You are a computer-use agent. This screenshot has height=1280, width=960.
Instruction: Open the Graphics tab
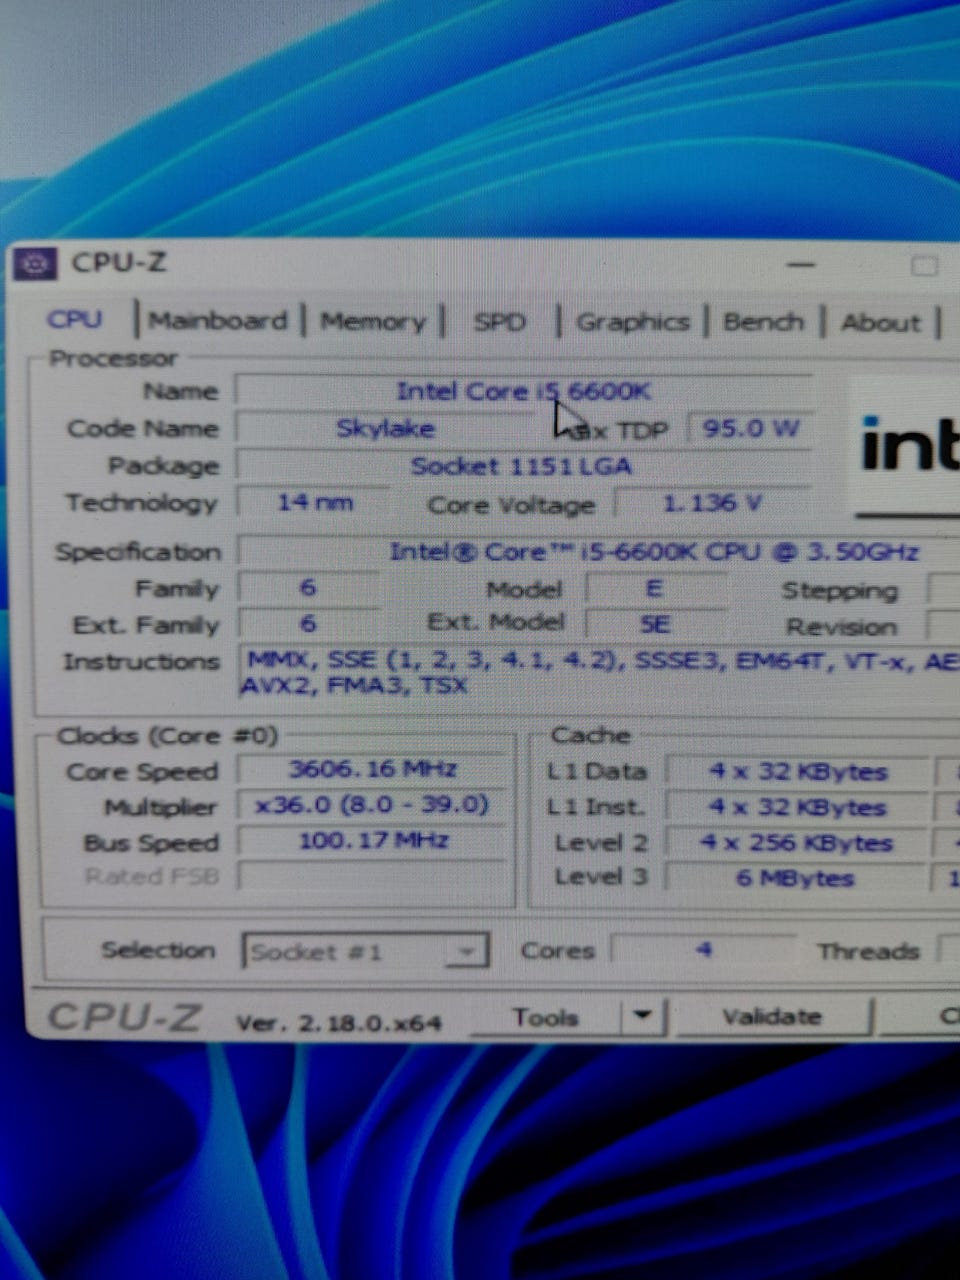[x=633, y=322]
